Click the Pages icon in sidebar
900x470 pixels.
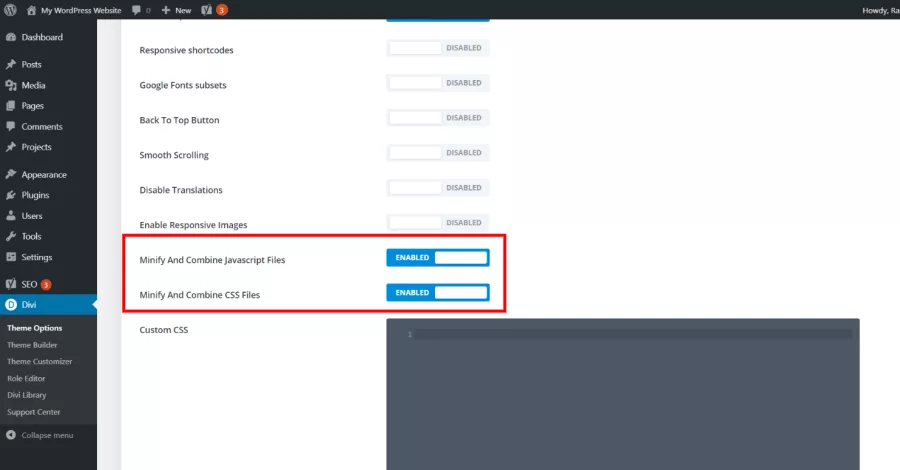[x=11, y=106]
